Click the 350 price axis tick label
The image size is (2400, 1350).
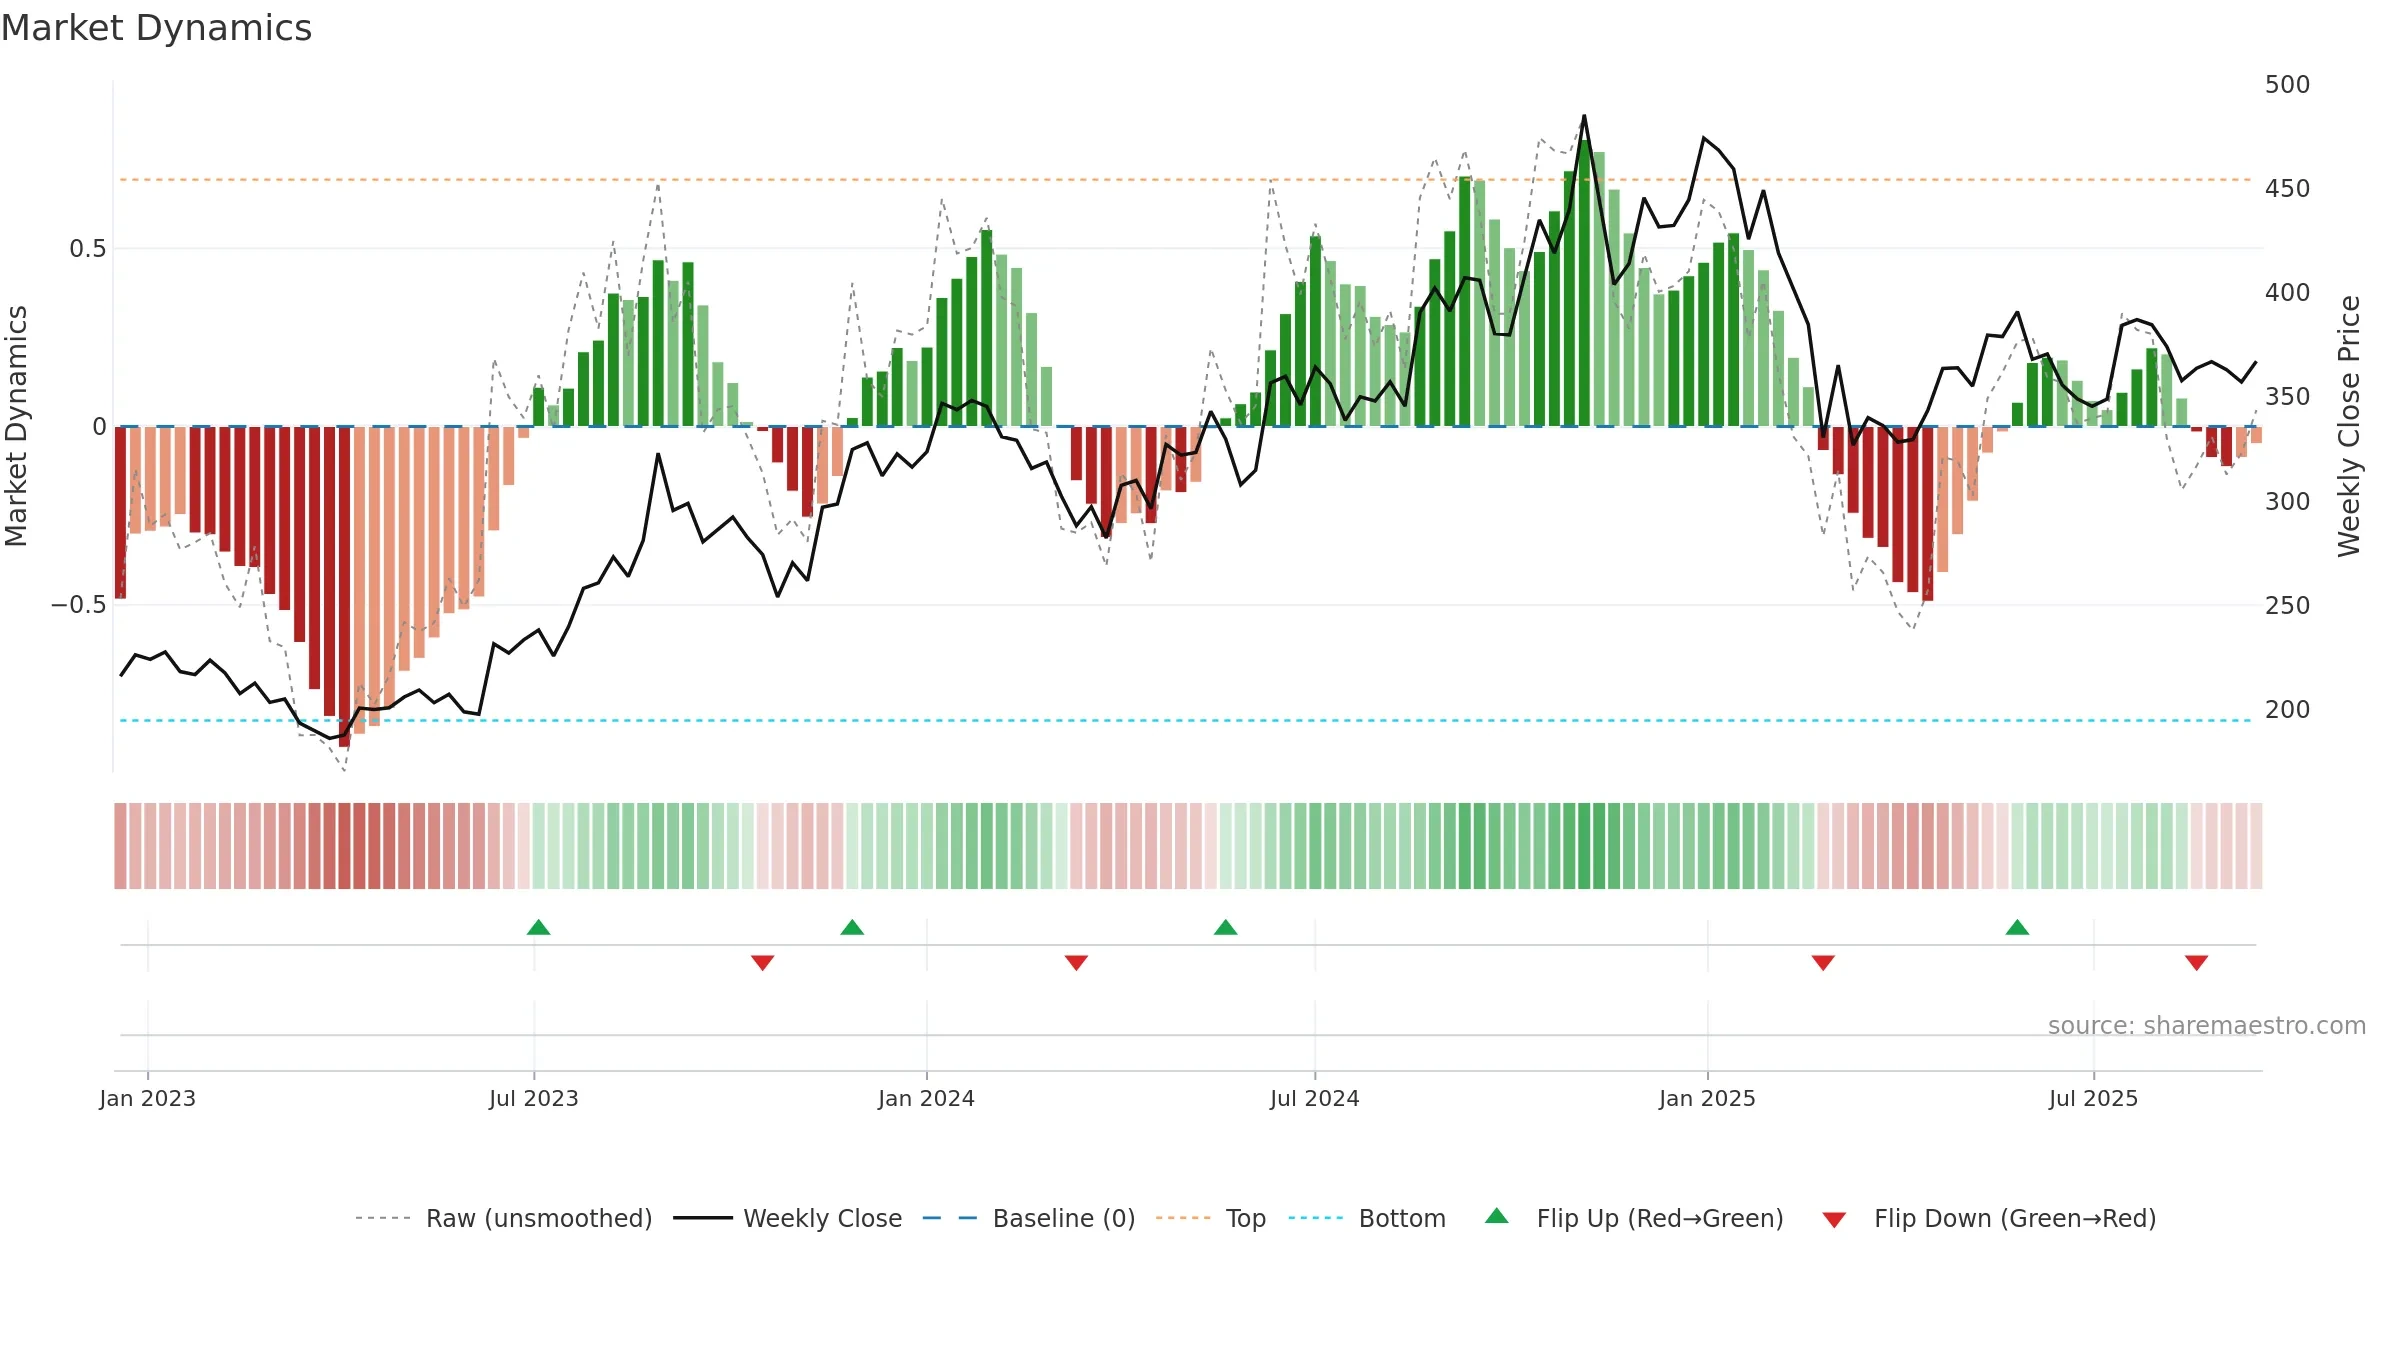click(2287, 396)
